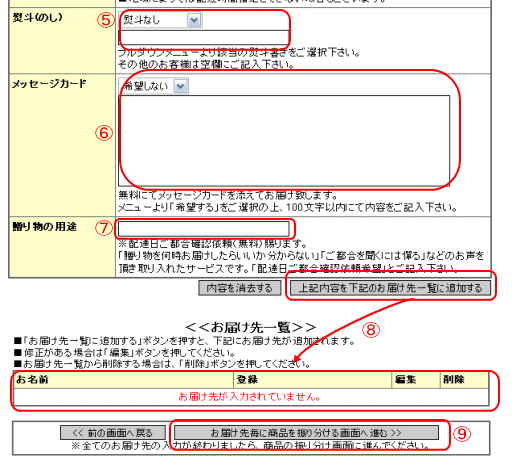Viewport: 520px width, 470px height.
Task: Click the circled number 9 marker
Action: point(462,434)
